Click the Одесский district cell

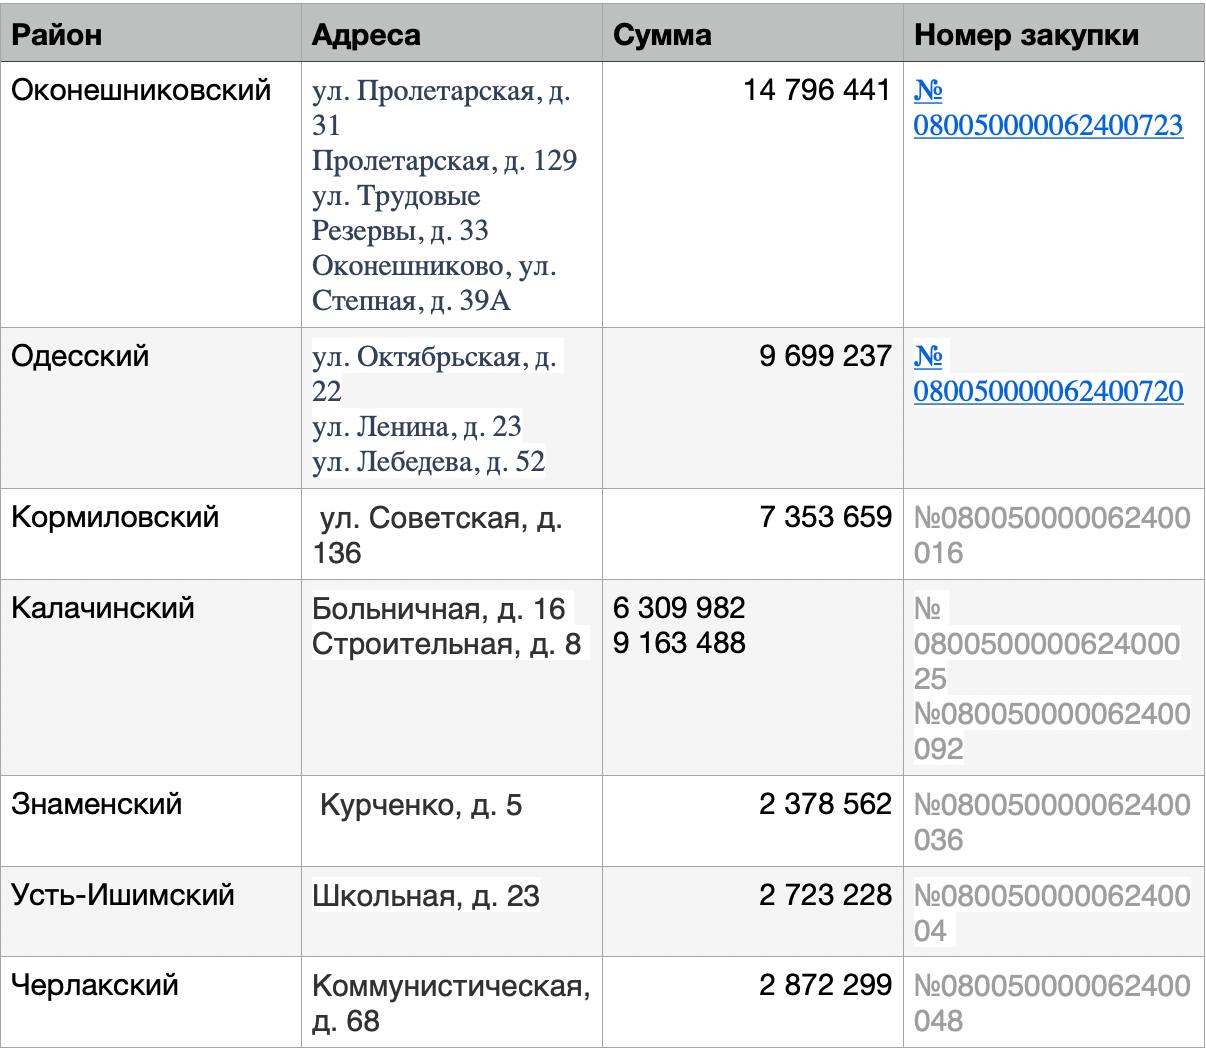pyautogui.click(x=80, y=356)
